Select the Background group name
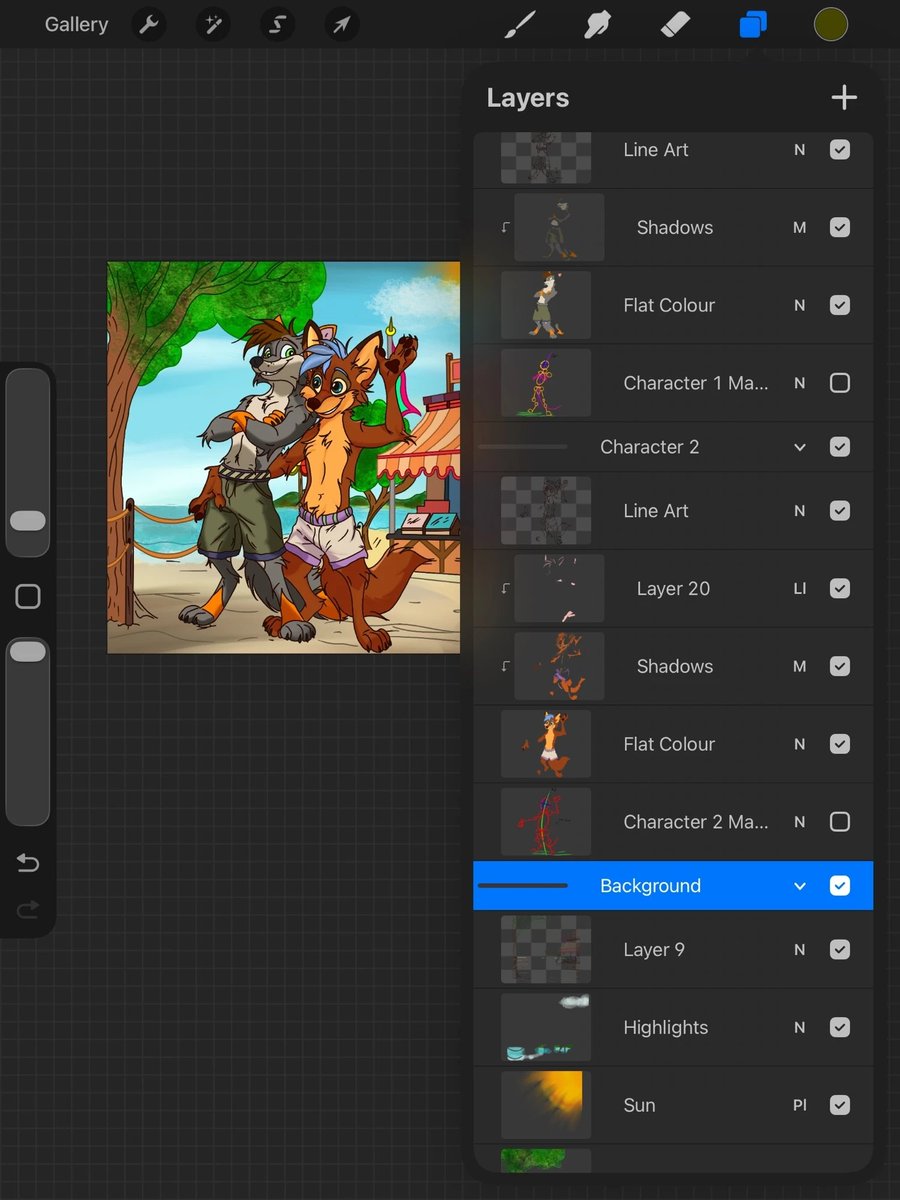The height and width of the screenshot is (1200, 900). coord(650,886)
